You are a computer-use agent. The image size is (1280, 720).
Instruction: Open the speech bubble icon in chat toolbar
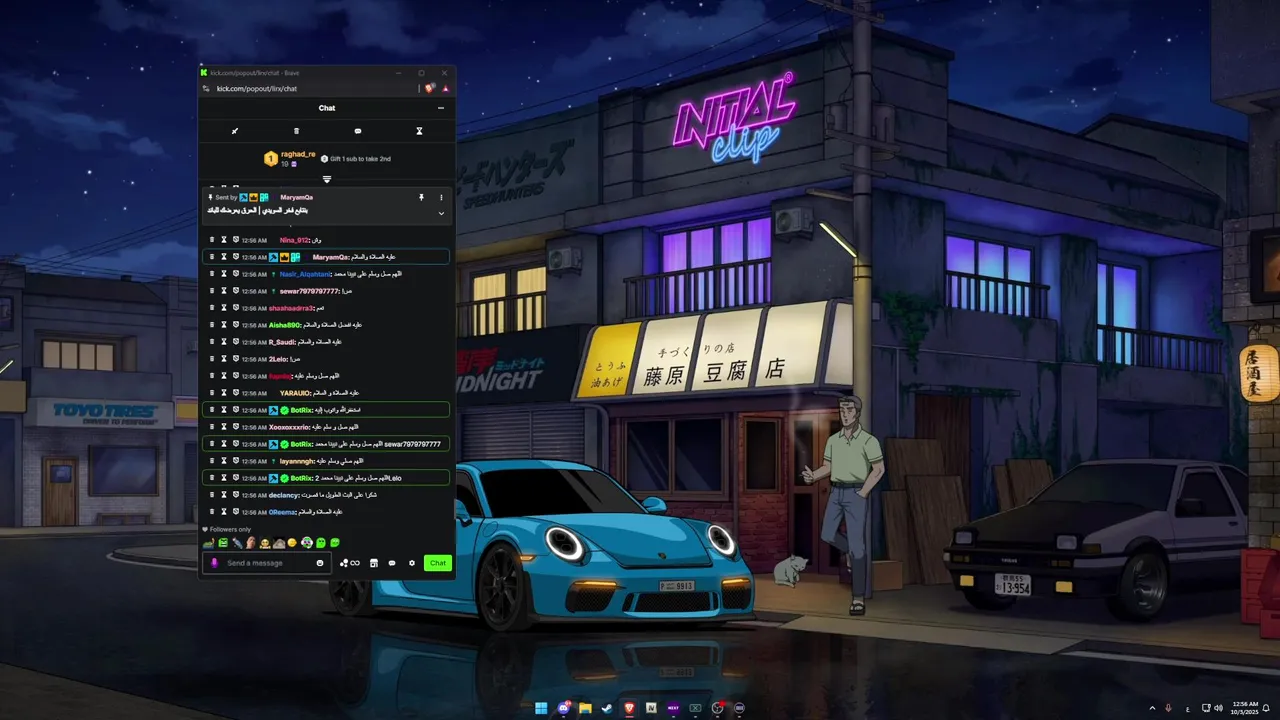(x=358, y=131)
